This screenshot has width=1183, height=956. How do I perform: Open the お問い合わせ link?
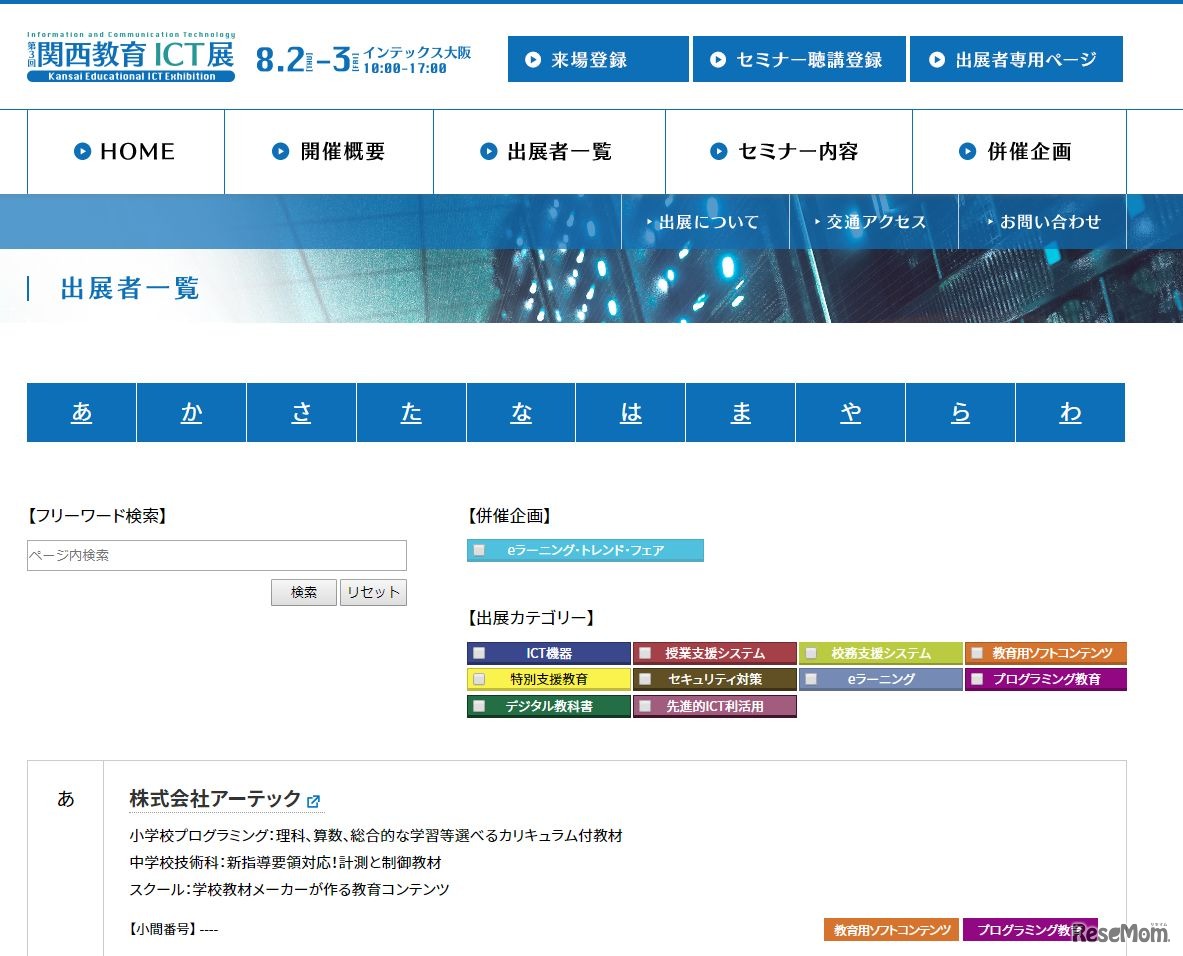(1042, 222)
